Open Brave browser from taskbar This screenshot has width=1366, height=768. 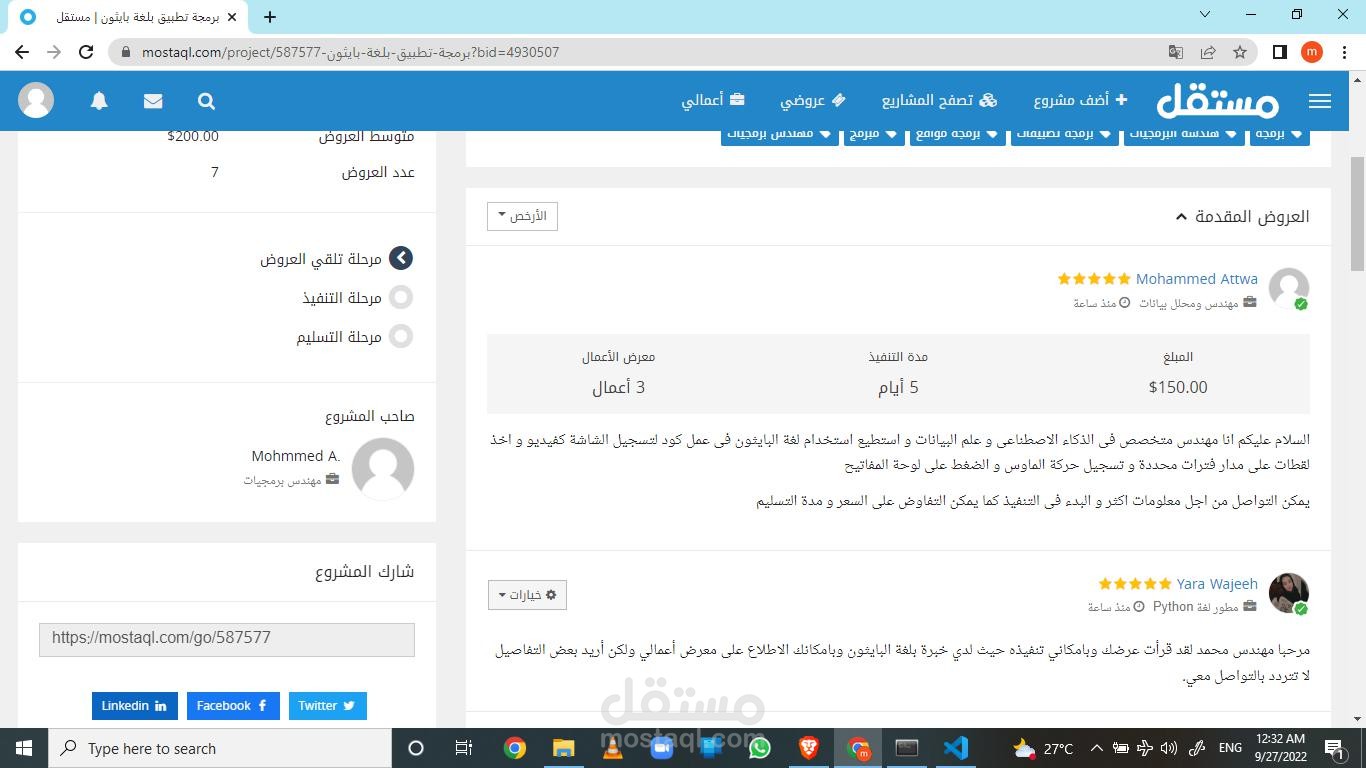[x=808, y=748]
